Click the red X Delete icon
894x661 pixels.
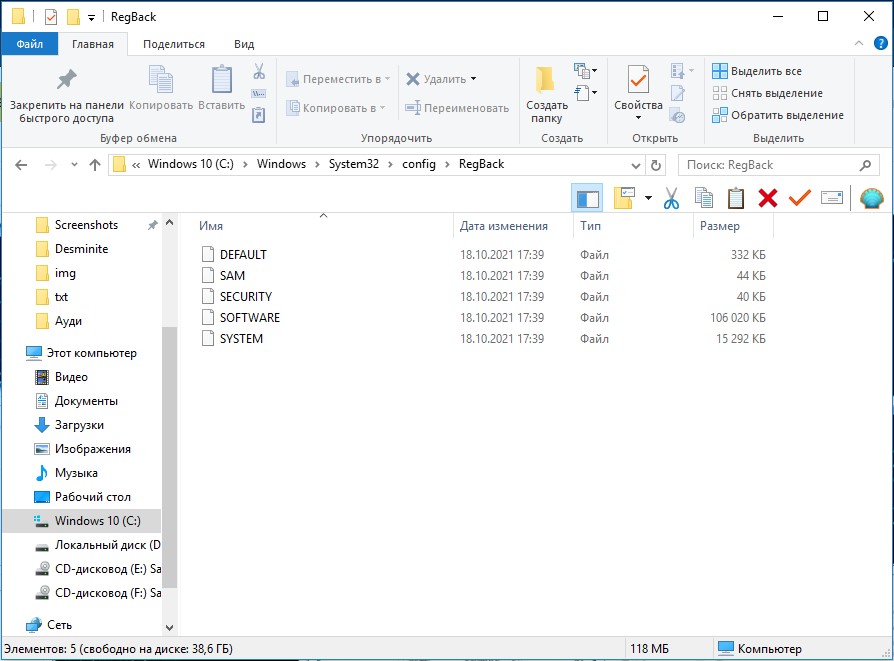point(767,198)
